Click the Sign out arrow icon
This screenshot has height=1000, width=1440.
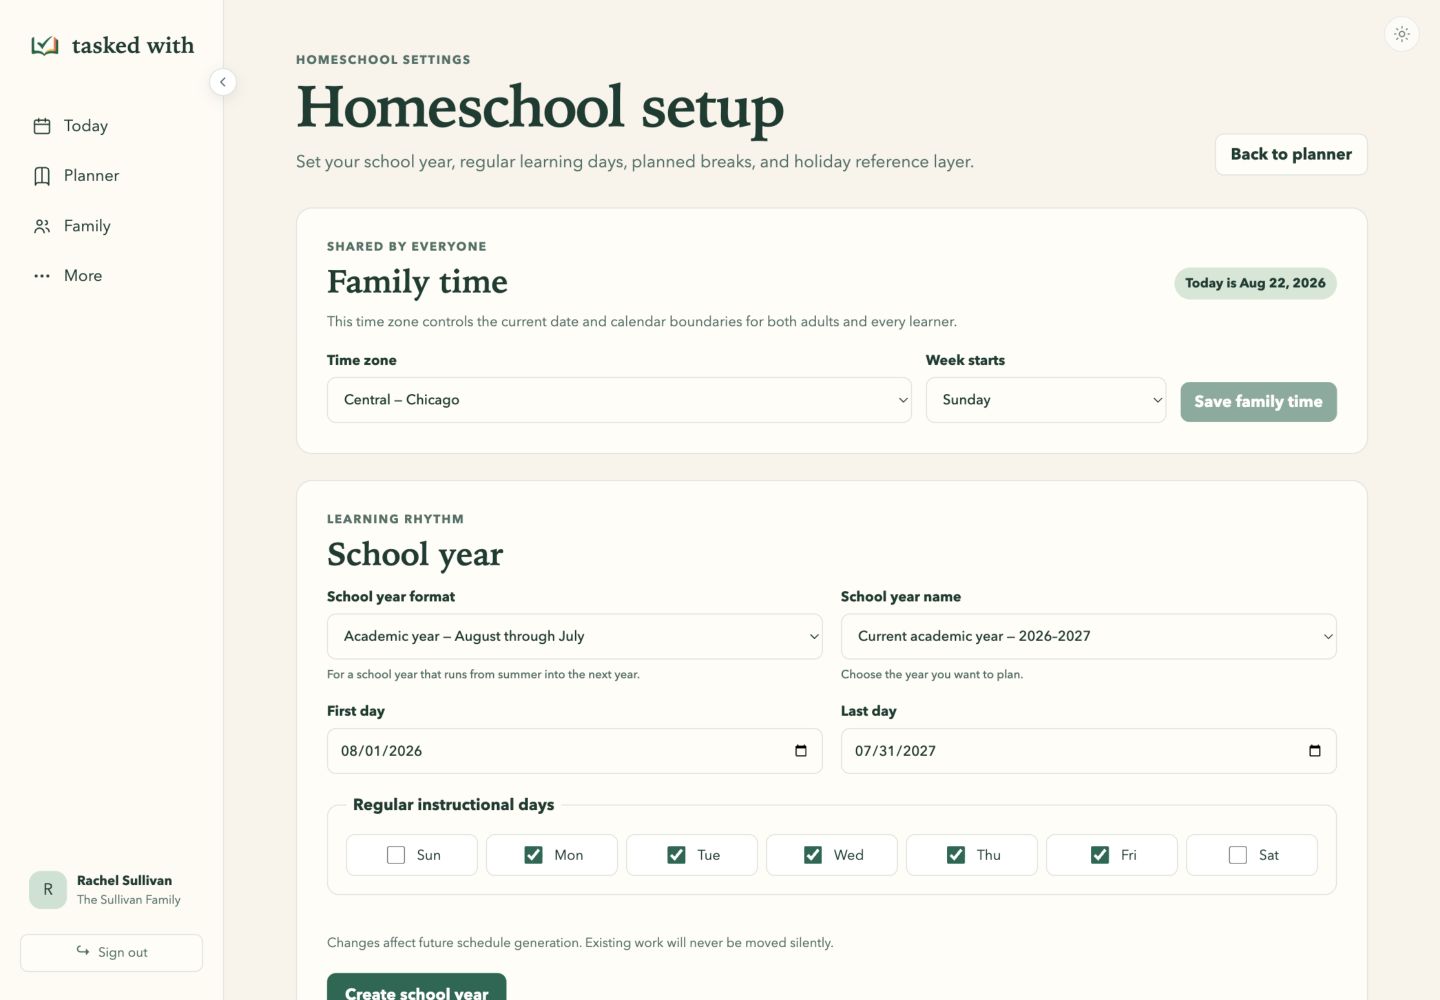point(83,951)
